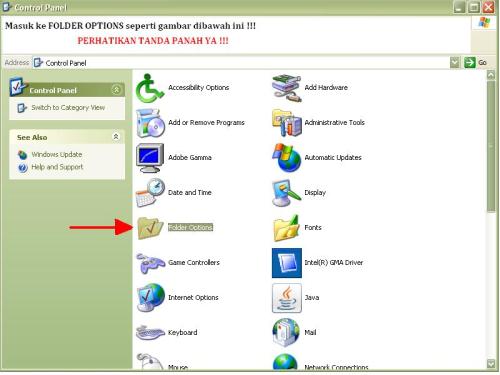Collapse the Control Panel sidebar section
500x375 pixels.
tap(116, 90)
